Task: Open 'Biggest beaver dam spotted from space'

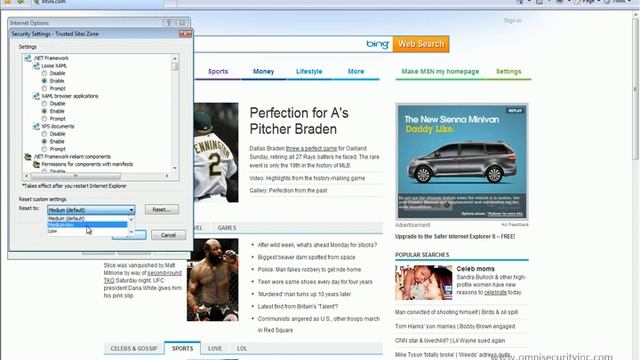Action: click(307, 257)
